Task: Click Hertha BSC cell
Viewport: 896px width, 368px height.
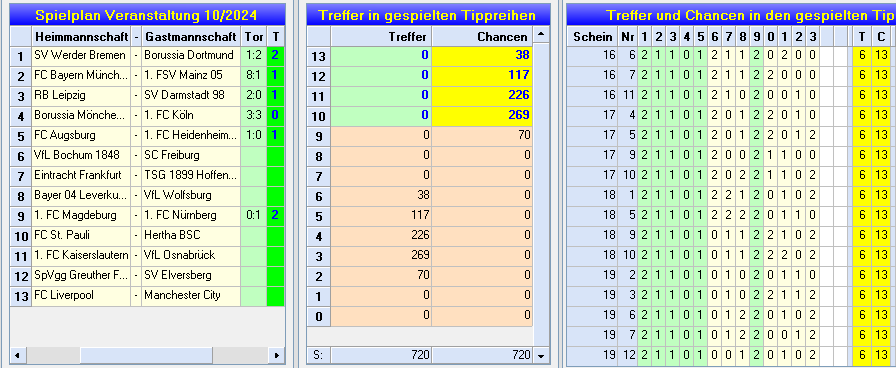Action: [x=191, y=235]
